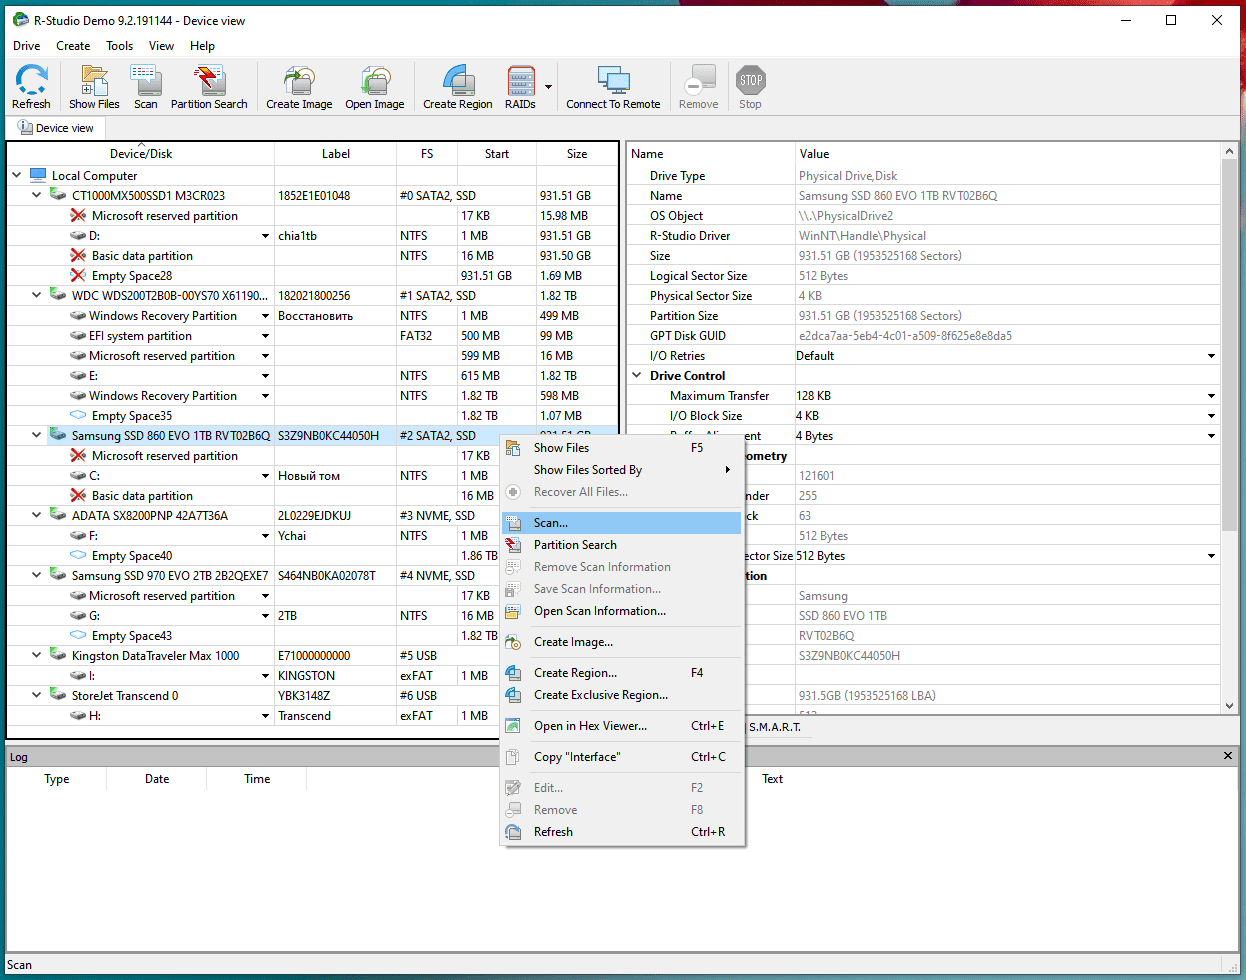Open Show Files from the toolbar
This screenshot has height=980, width=1246.
pos(94,87)
